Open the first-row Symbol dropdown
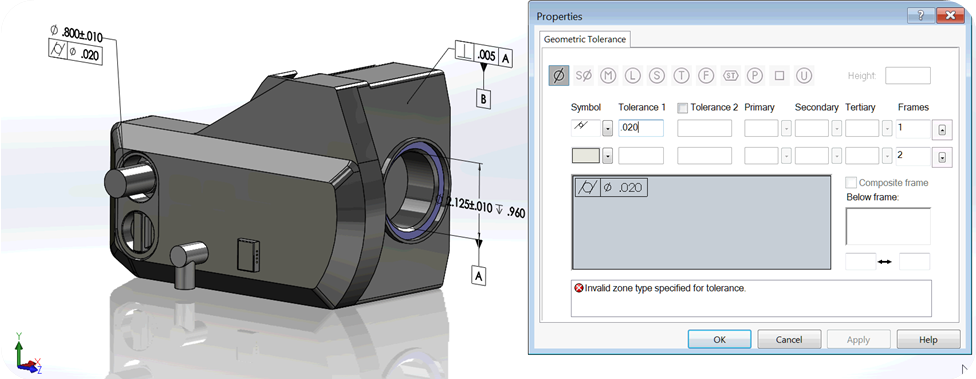This screenshot has width=976, height=379. click(608, 129)
